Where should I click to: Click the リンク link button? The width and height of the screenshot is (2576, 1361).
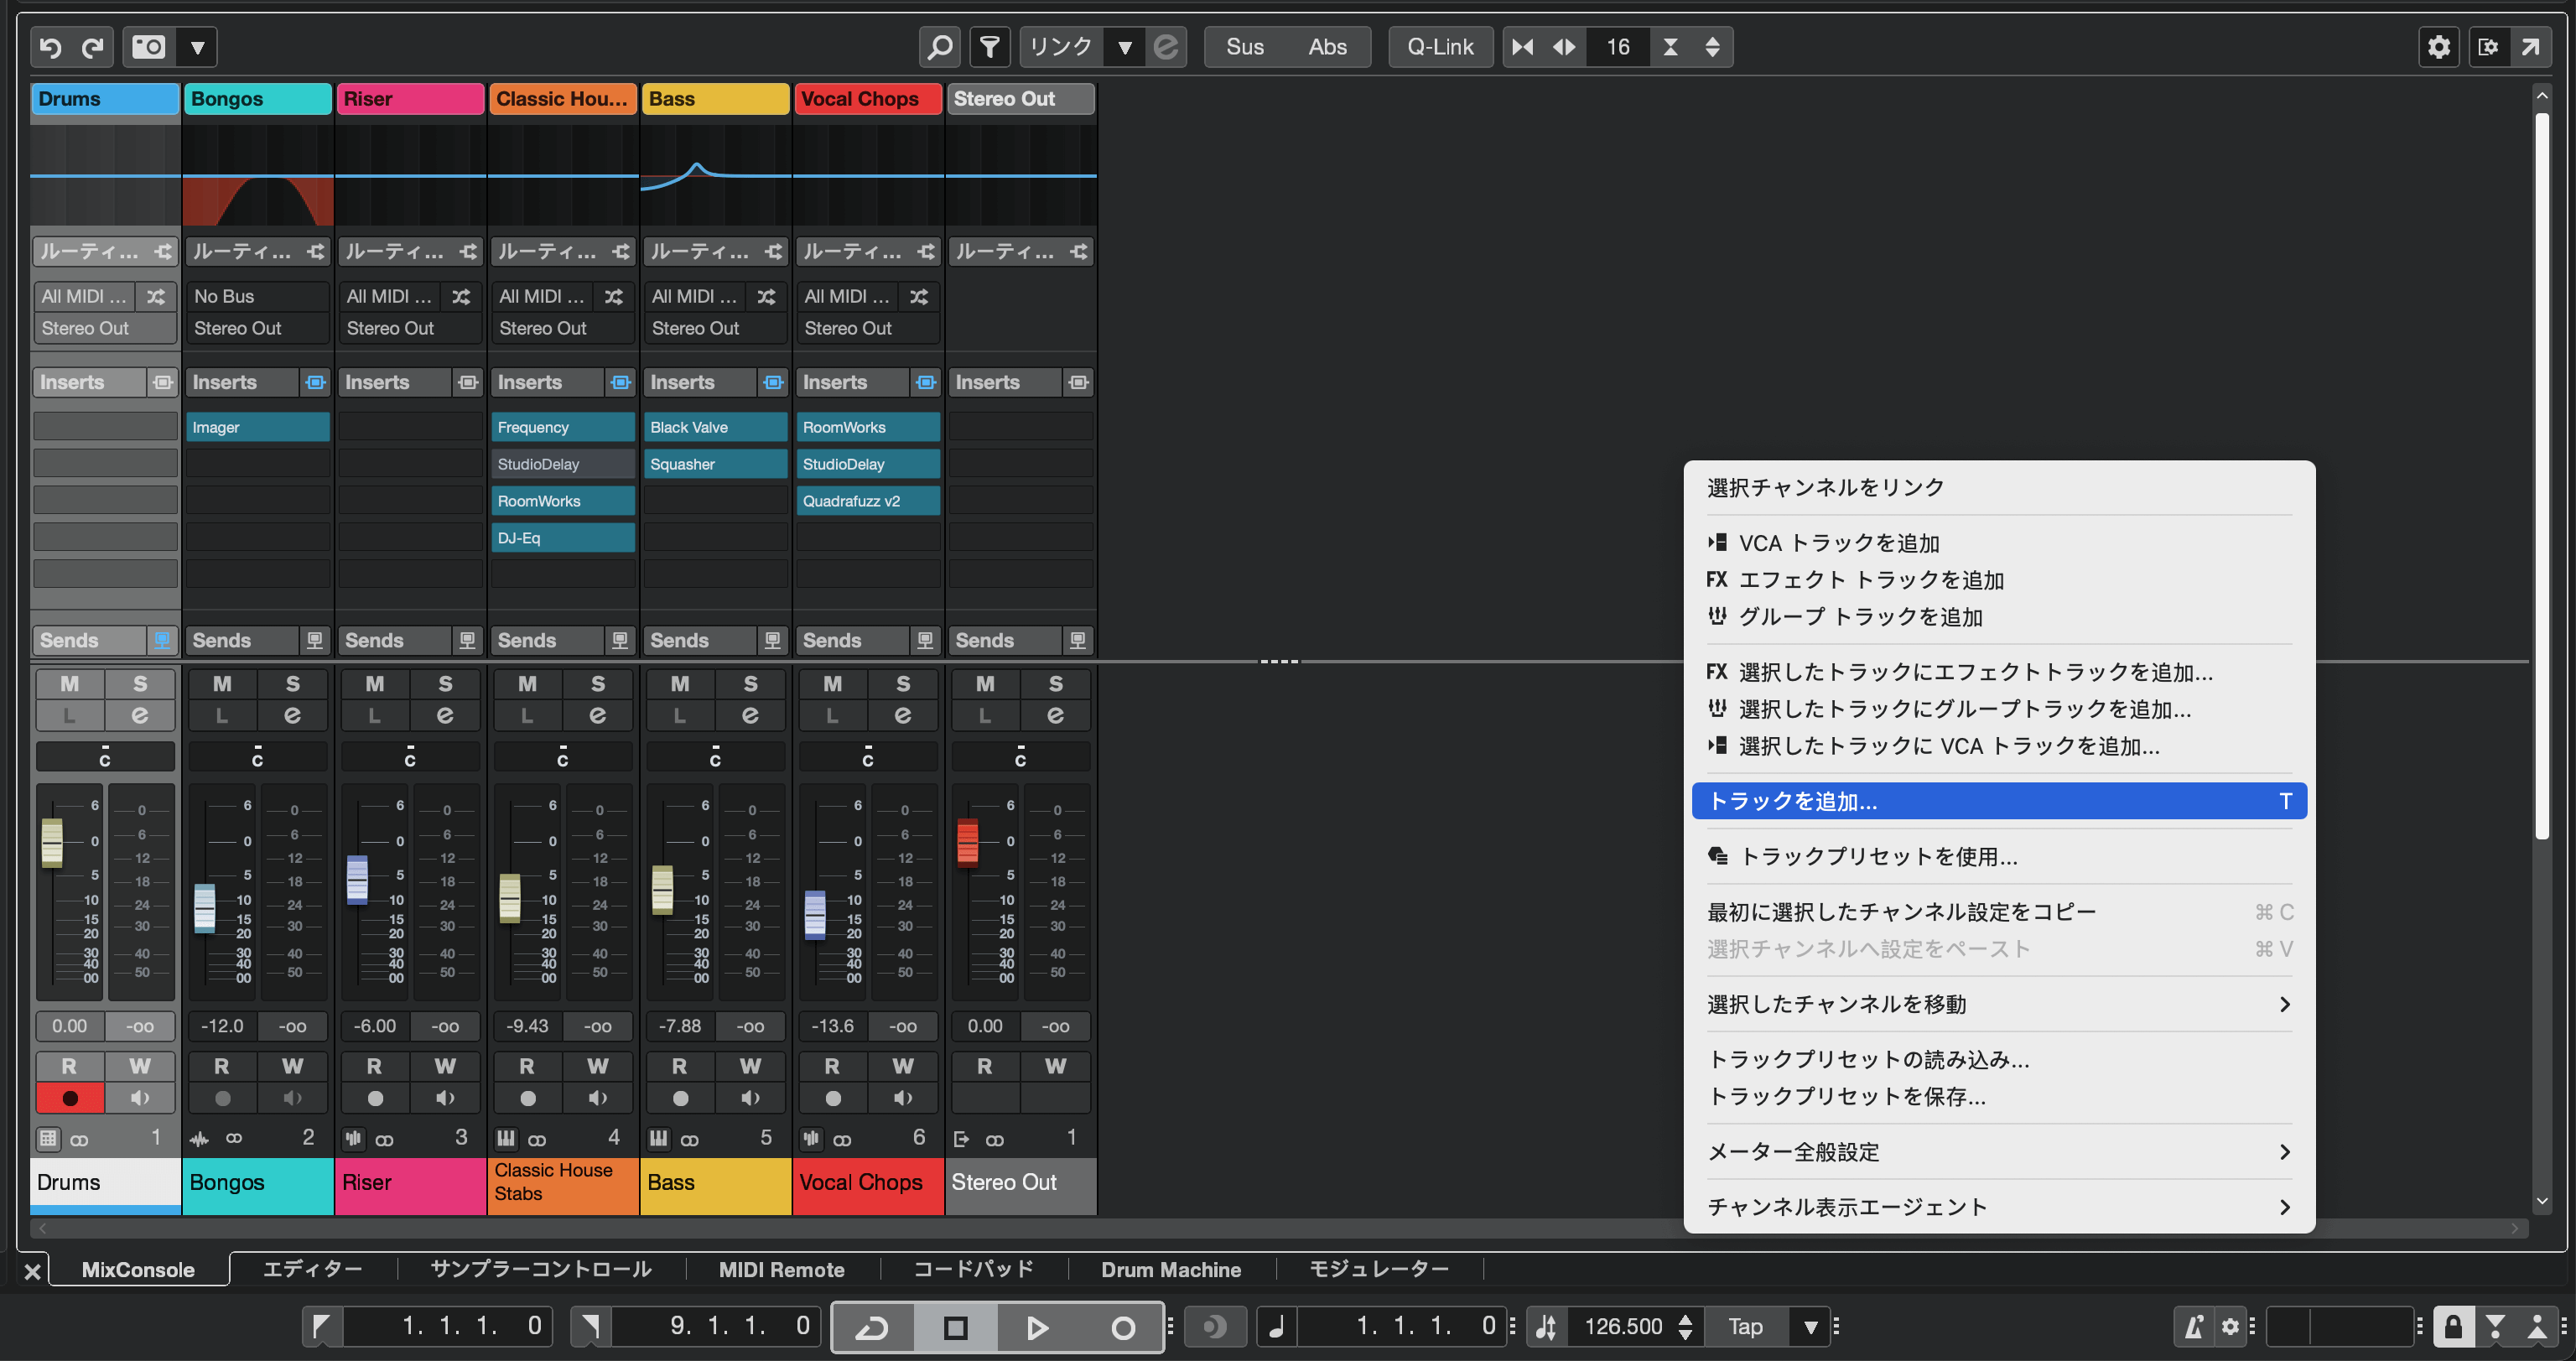click(1062, 47)
